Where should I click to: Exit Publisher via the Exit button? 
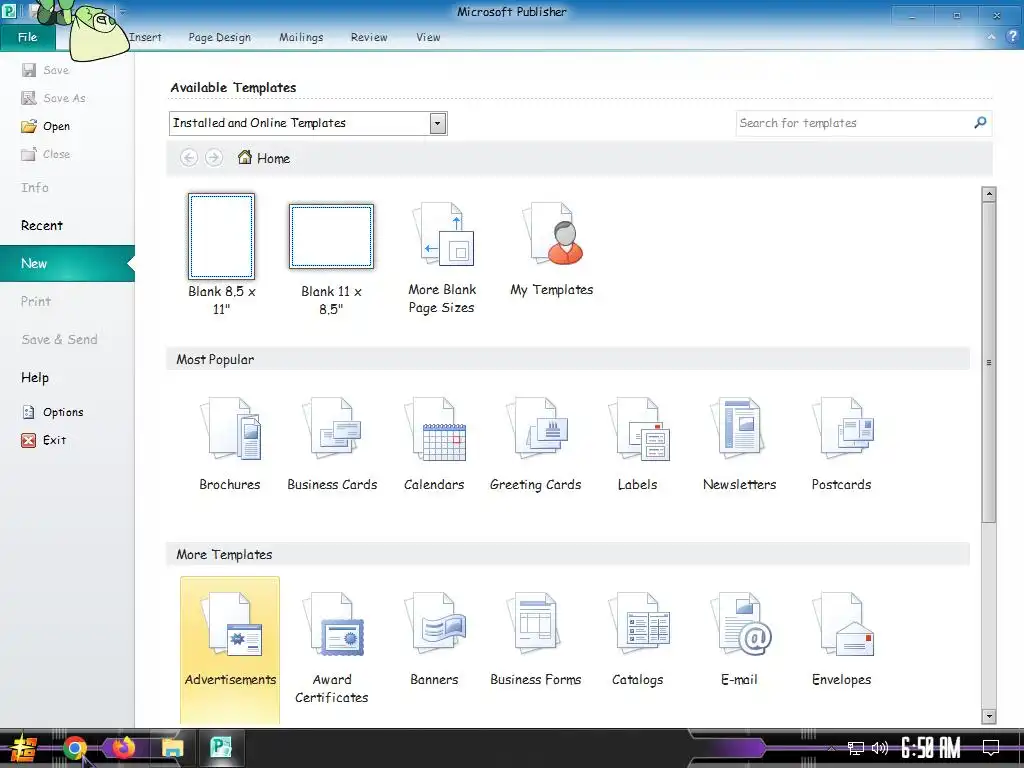[x=44, y=440]
